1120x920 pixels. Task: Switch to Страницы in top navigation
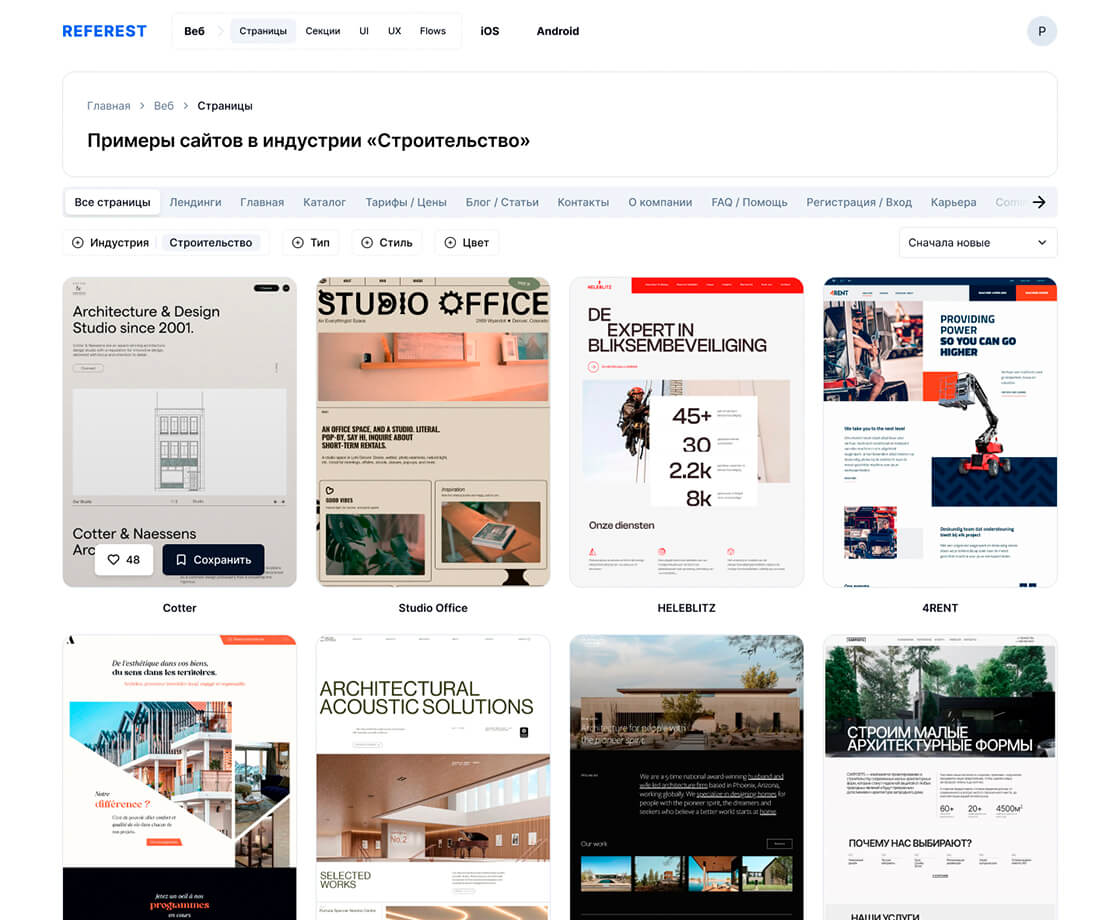(263, 31)
